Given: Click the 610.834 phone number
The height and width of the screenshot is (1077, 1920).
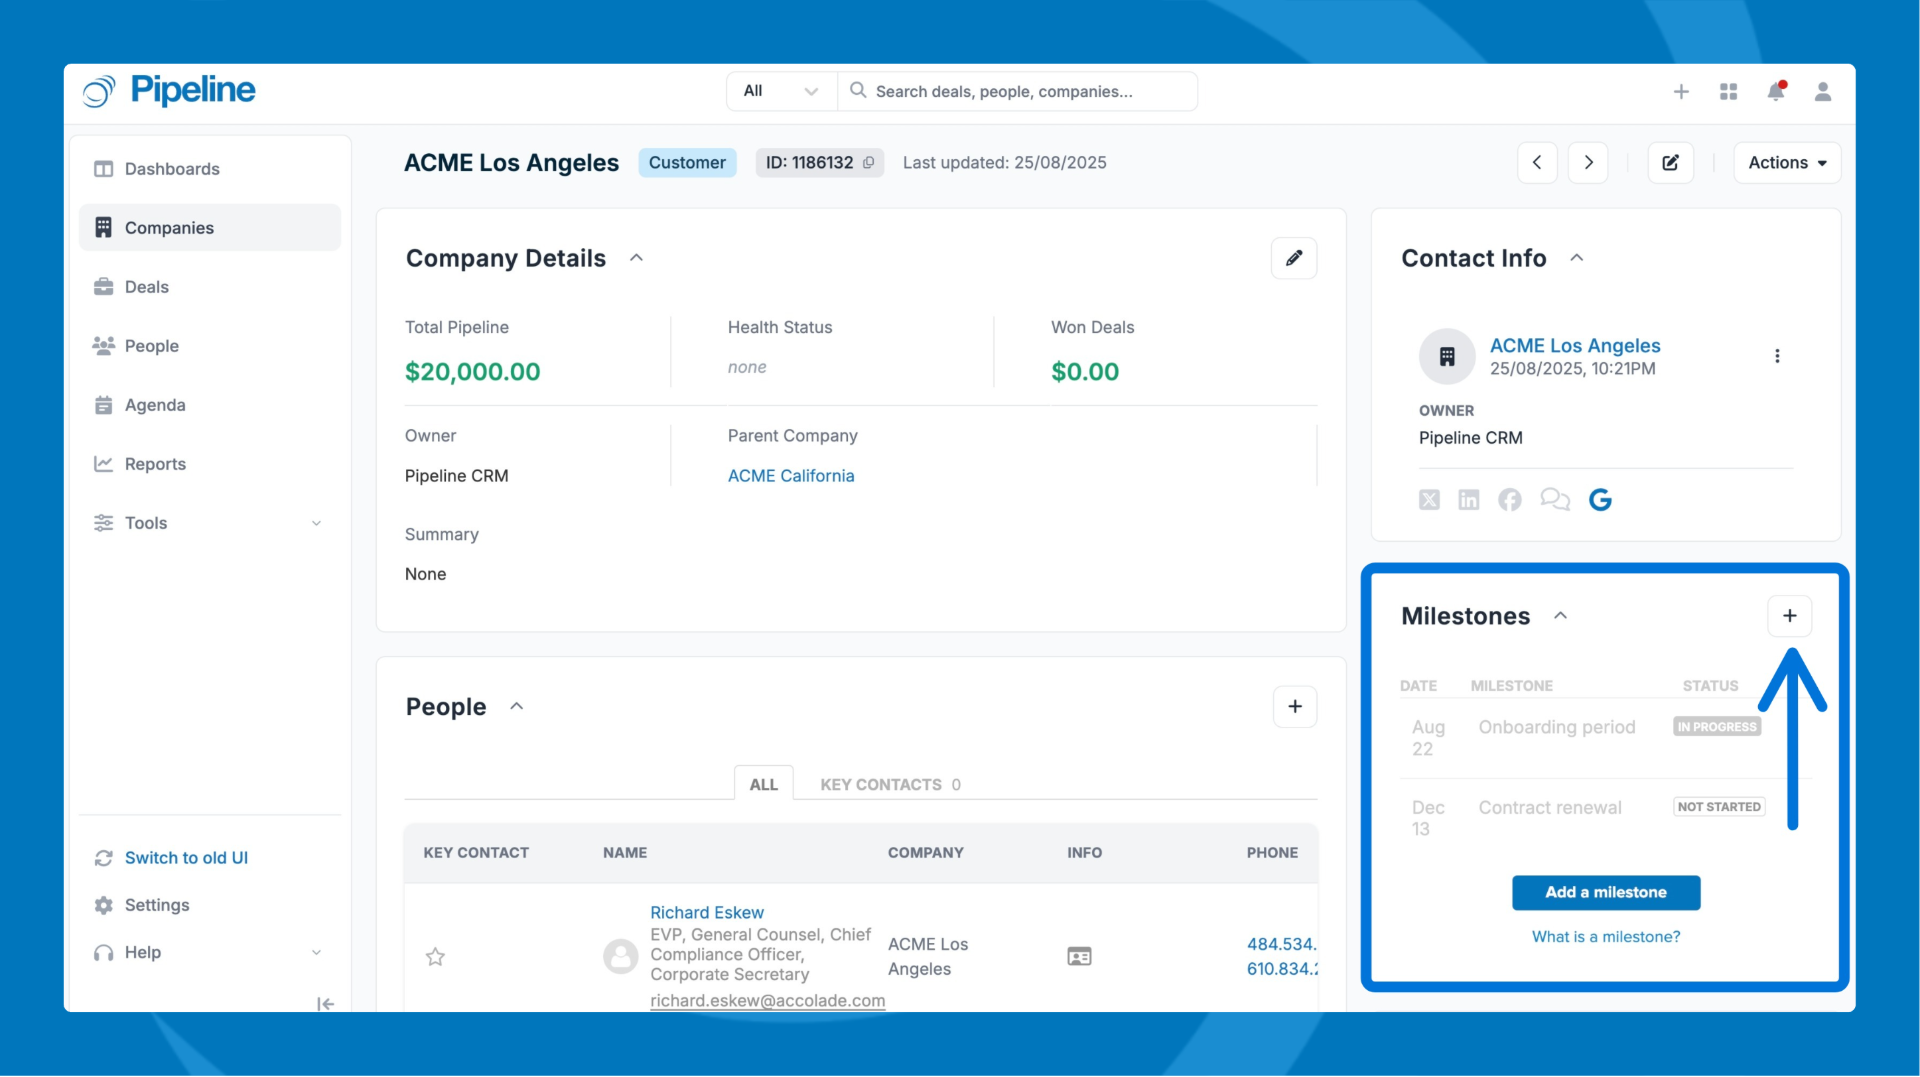Looking at the screenshot, I should [x=1282, y=969].
